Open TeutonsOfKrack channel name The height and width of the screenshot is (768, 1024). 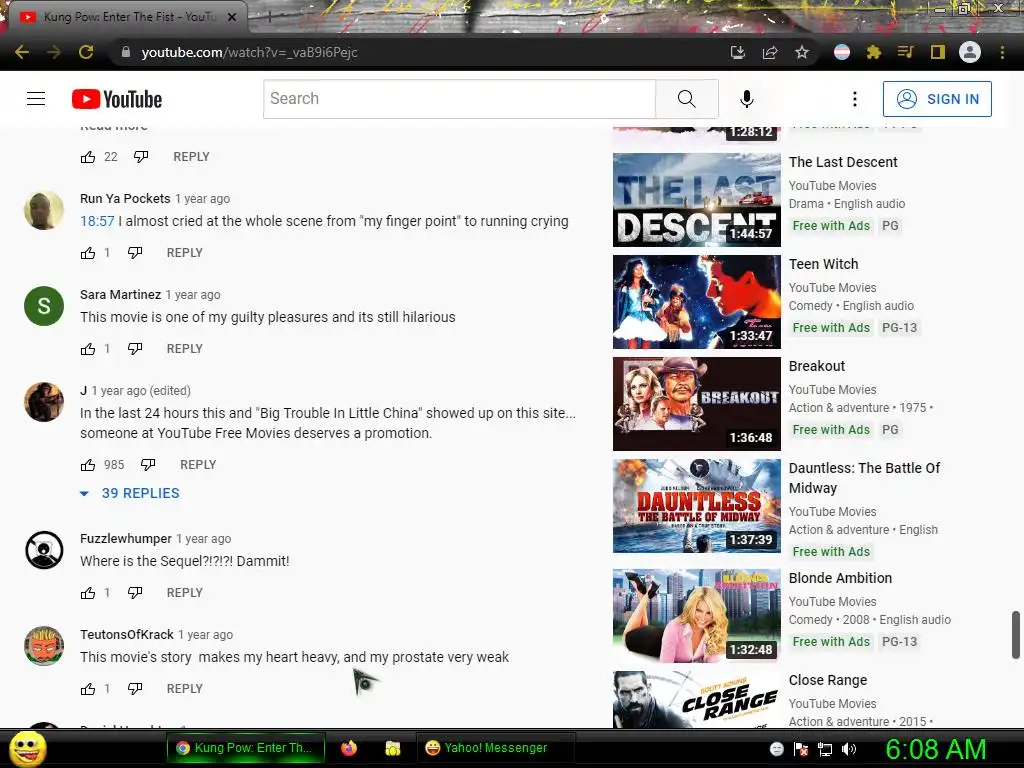tap(127, 635)
